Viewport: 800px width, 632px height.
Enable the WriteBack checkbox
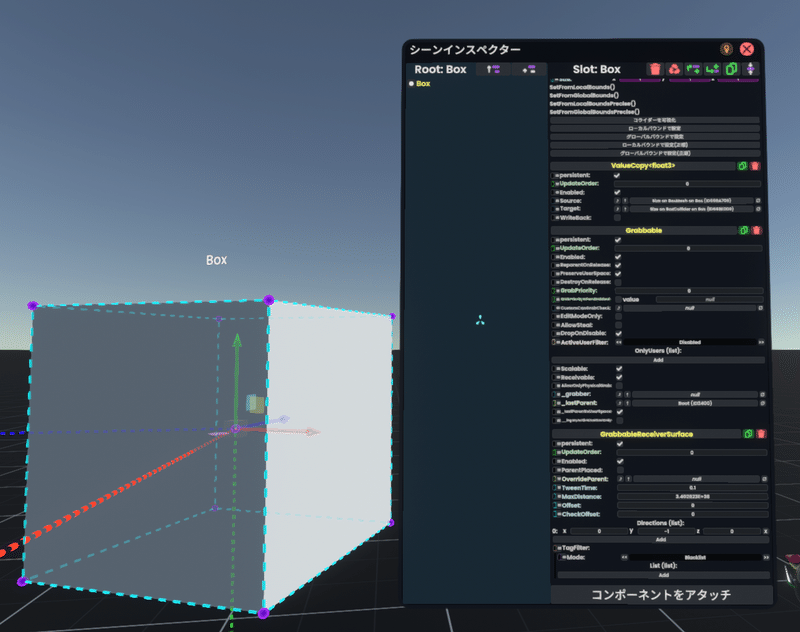617,218
